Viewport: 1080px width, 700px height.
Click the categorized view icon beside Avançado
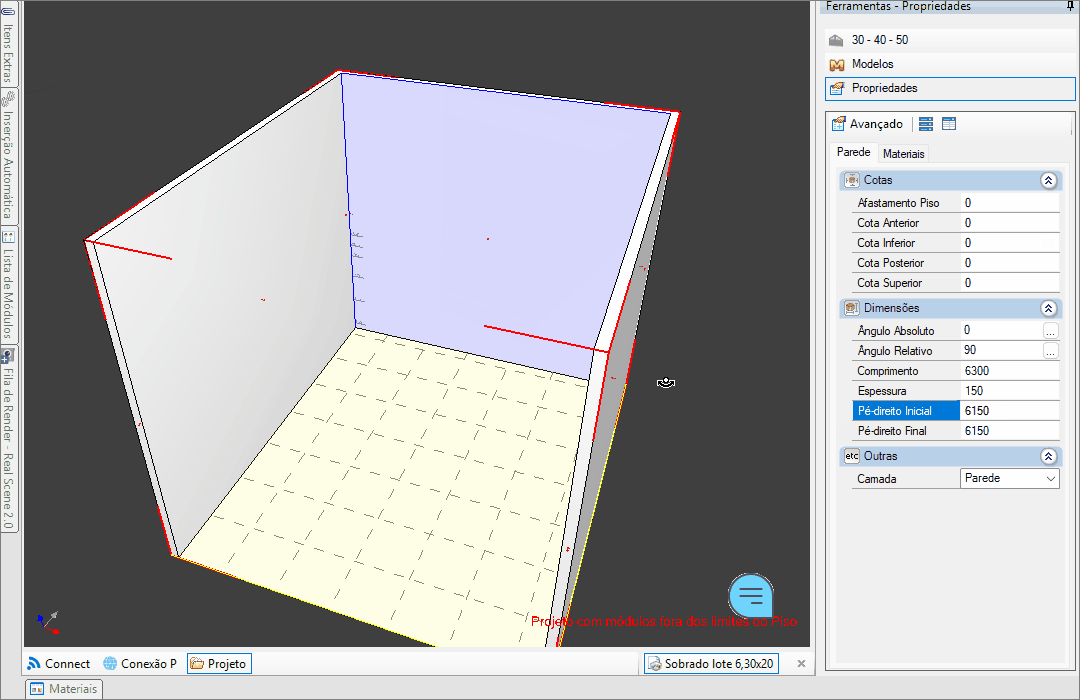pos(926,124)
